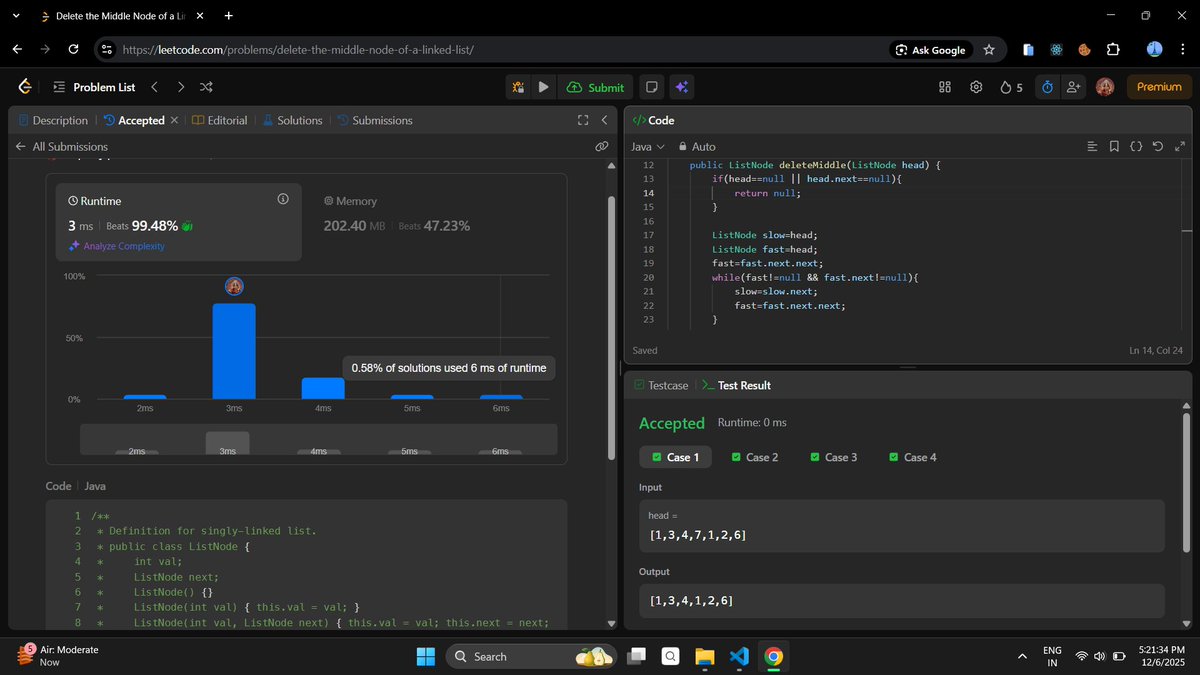Select the Case 3 result
The width and height of the screenshot is (1200, 675).
[x=834, y=457]
